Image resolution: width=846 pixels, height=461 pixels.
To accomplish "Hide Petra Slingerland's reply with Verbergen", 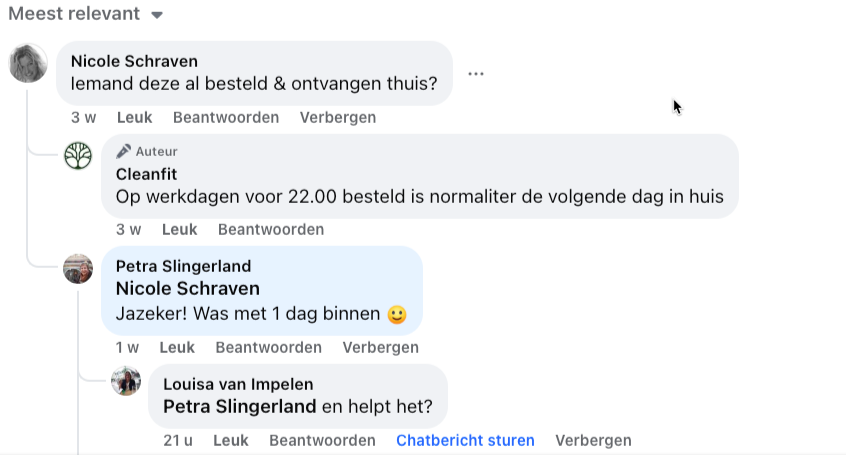I will point(380,347).
